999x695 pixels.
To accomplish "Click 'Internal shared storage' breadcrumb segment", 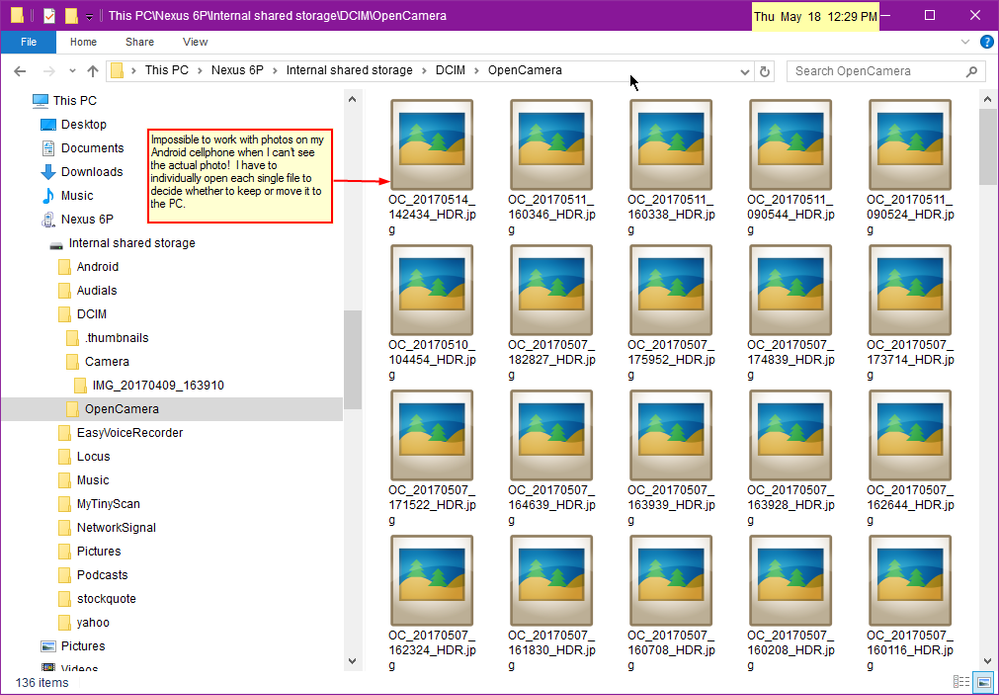I will point(349,71).
